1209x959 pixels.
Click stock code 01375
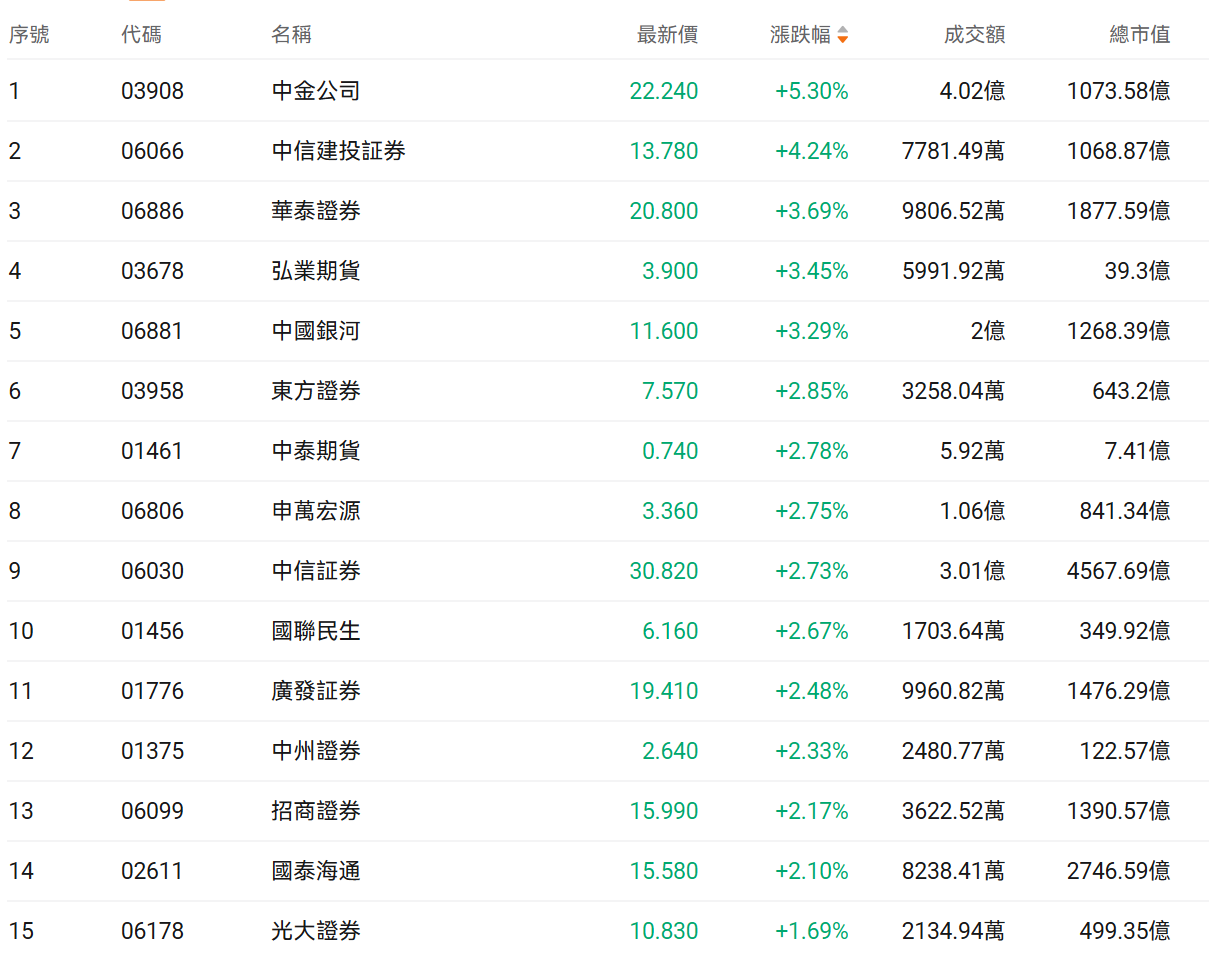(x=152, y=751)
